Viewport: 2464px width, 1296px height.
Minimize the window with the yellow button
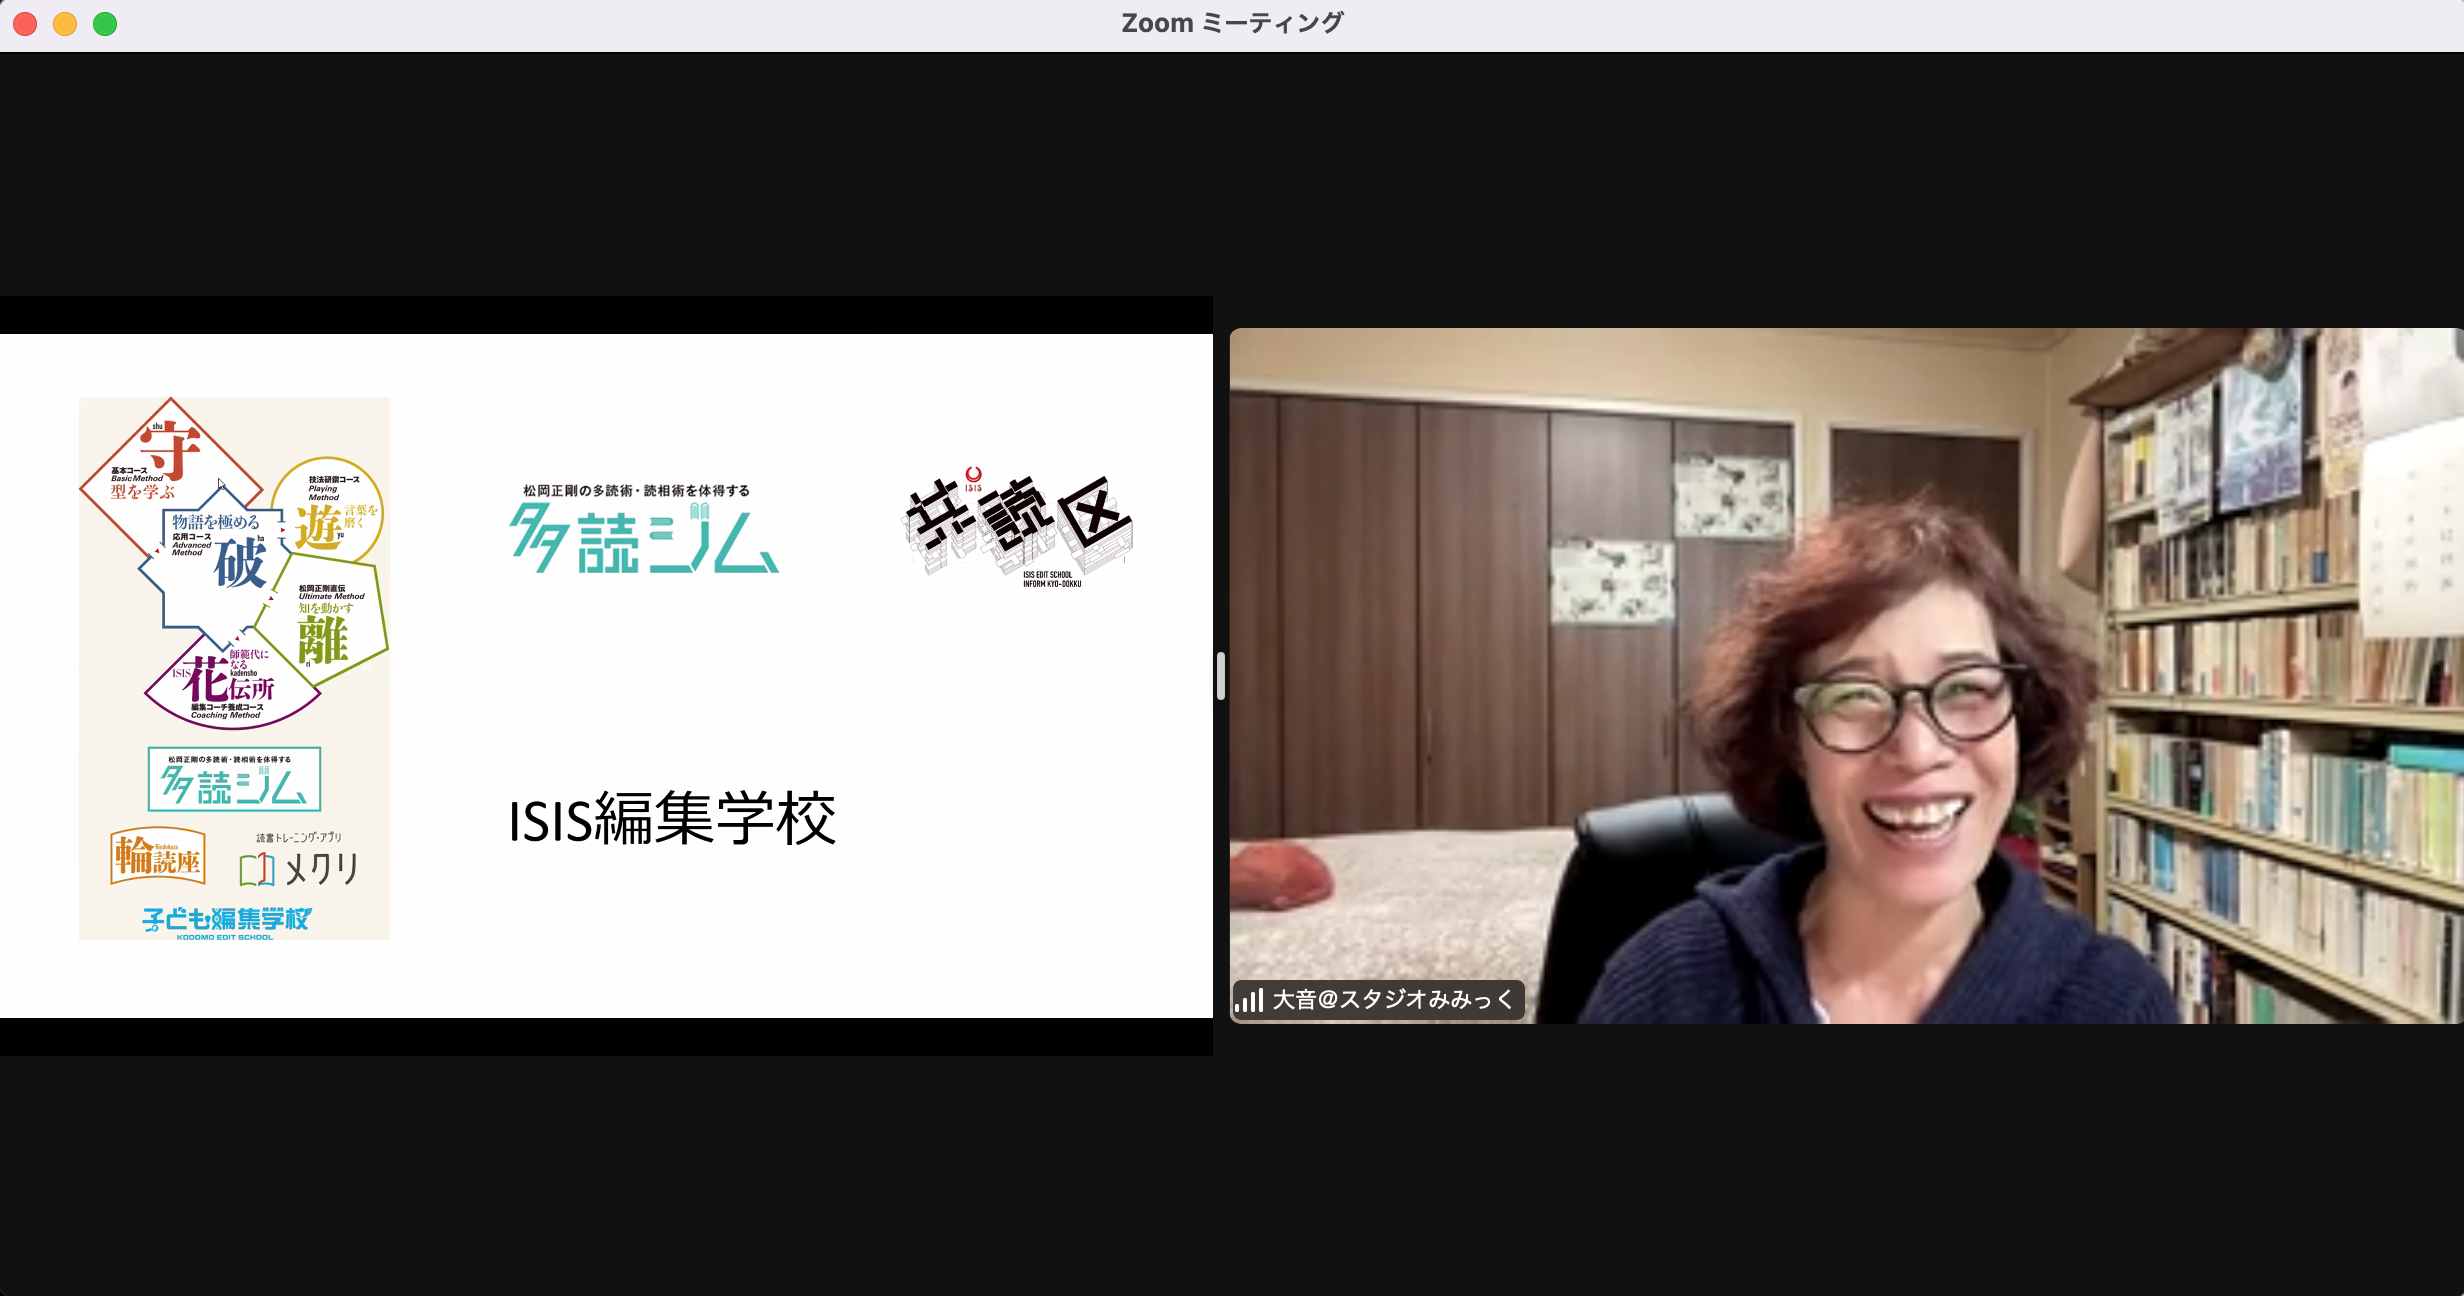click(x=65, y=24)
